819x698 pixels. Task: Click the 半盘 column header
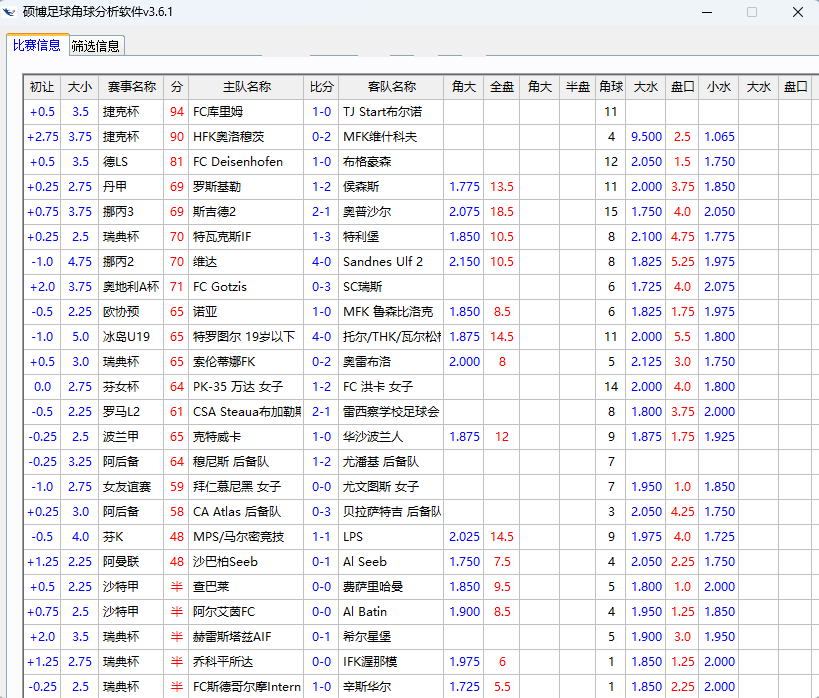pos(577,87)
